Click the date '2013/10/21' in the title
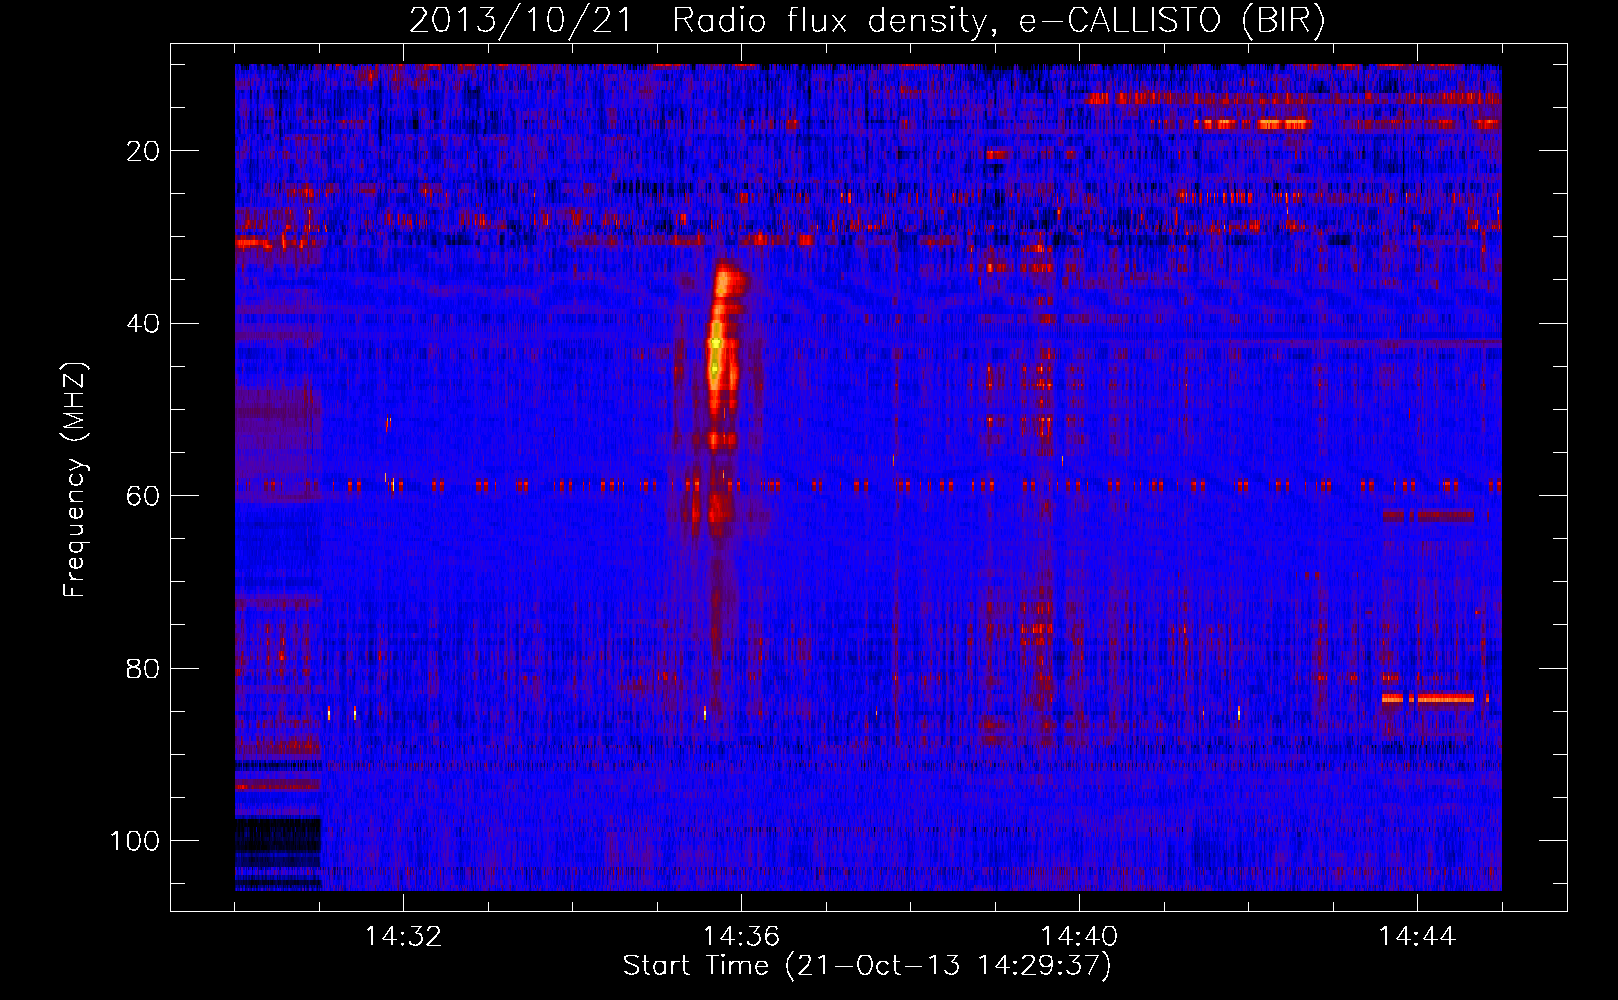 pyautogui.click(x=520, y=20)
